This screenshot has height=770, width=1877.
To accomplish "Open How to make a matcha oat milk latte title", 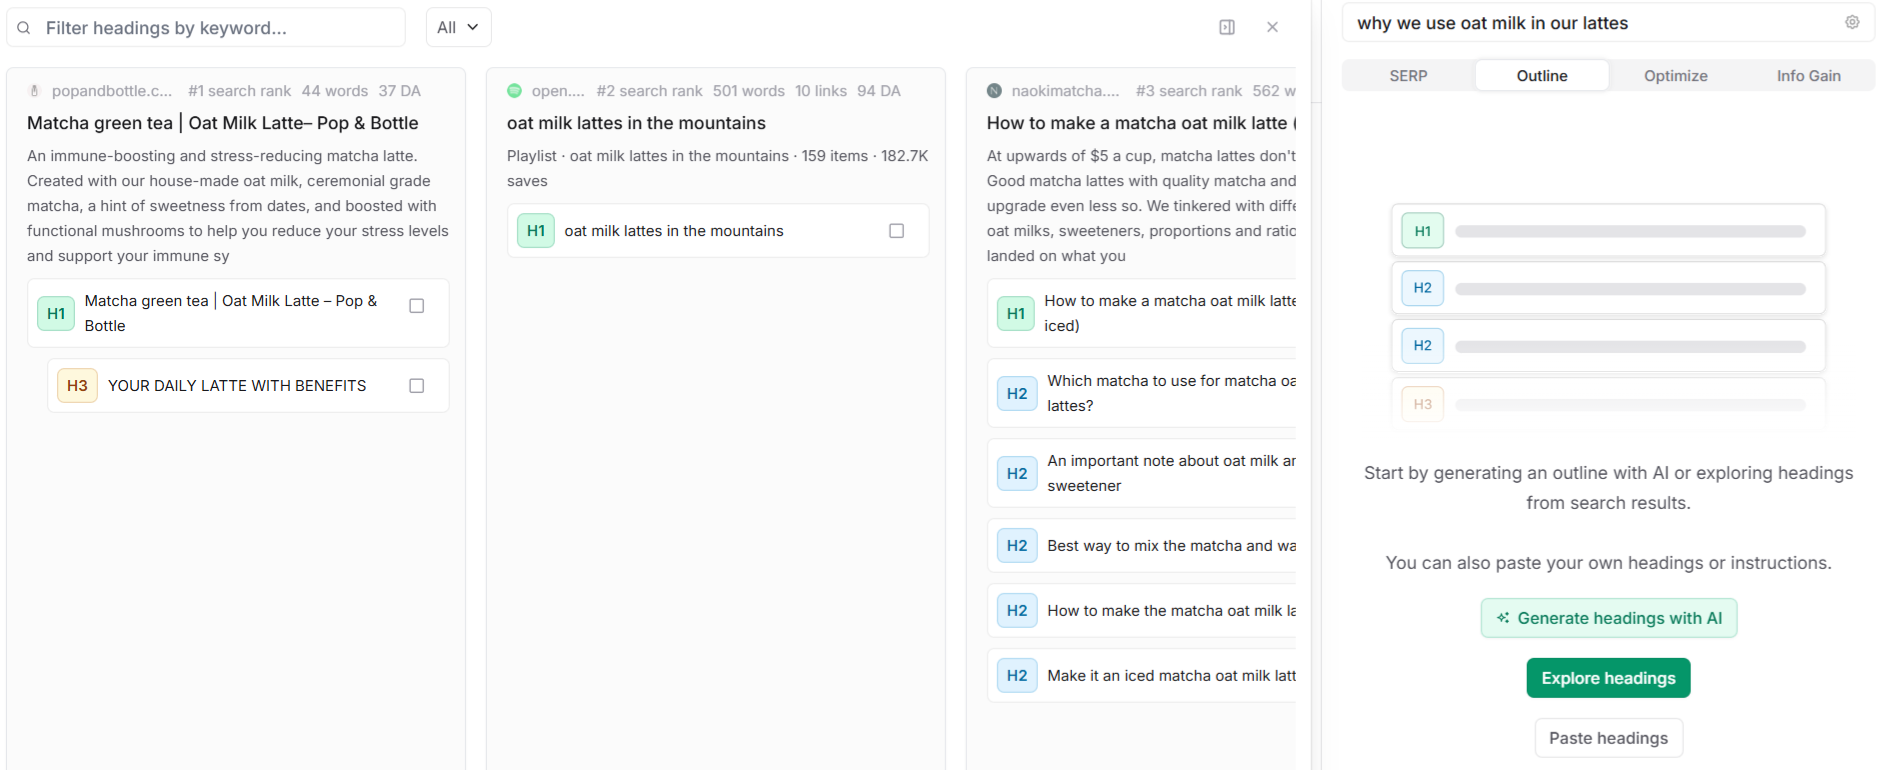I will (1141, 123).
